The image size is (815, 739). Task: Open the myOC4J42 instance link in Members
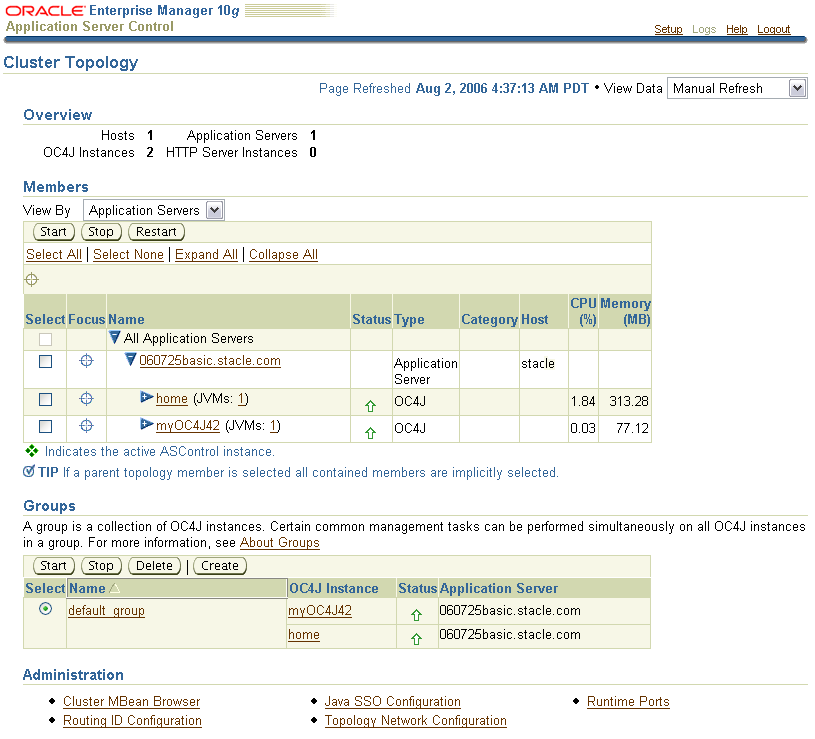188,426
